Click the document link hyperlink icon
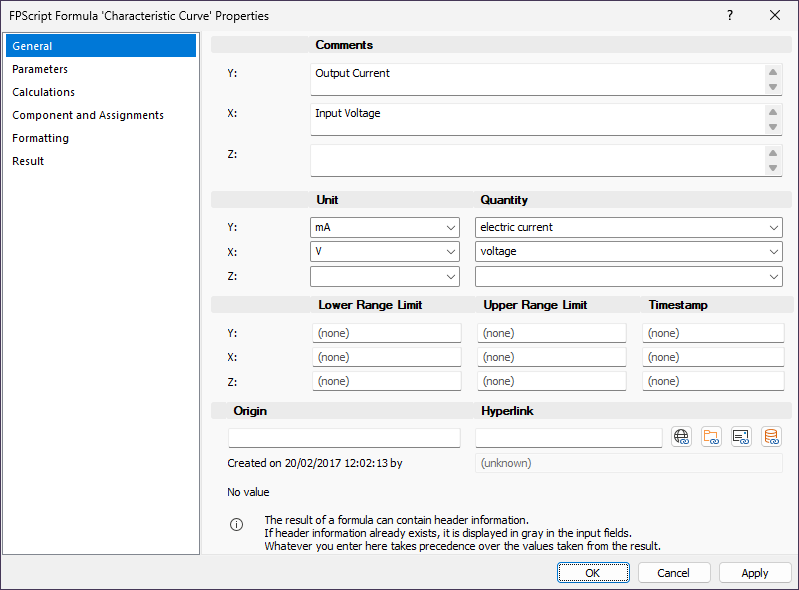 point(741,437)
